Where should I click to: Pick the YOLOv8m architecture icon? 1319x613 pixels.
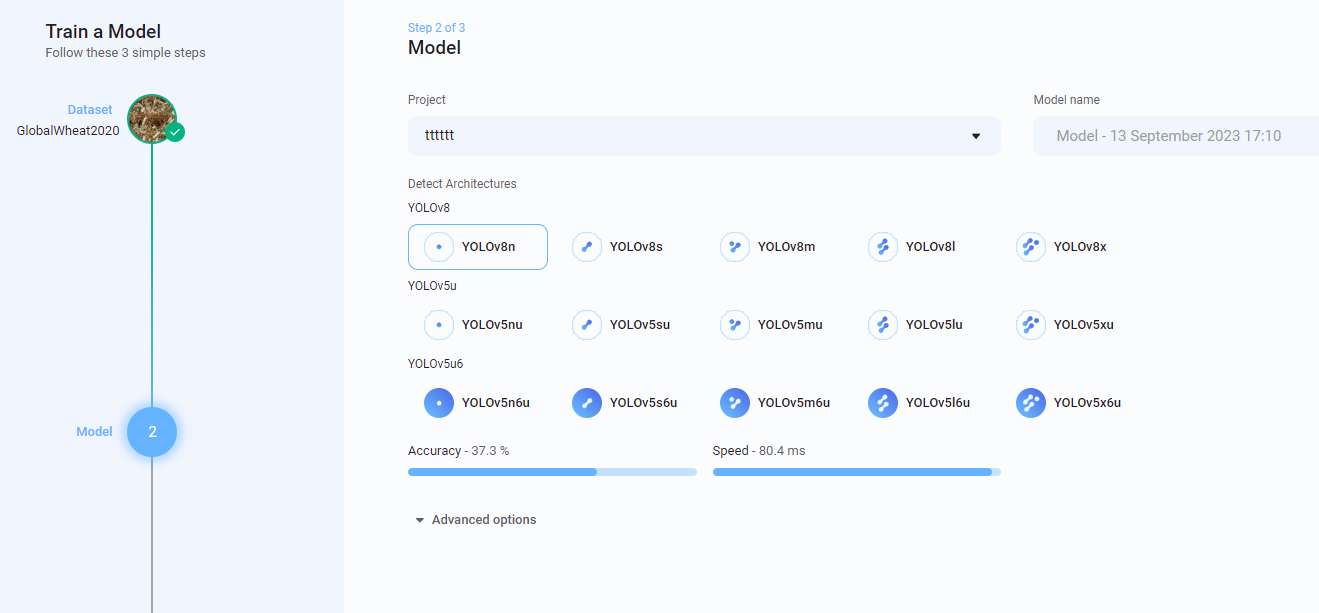(x=735, y=246)
